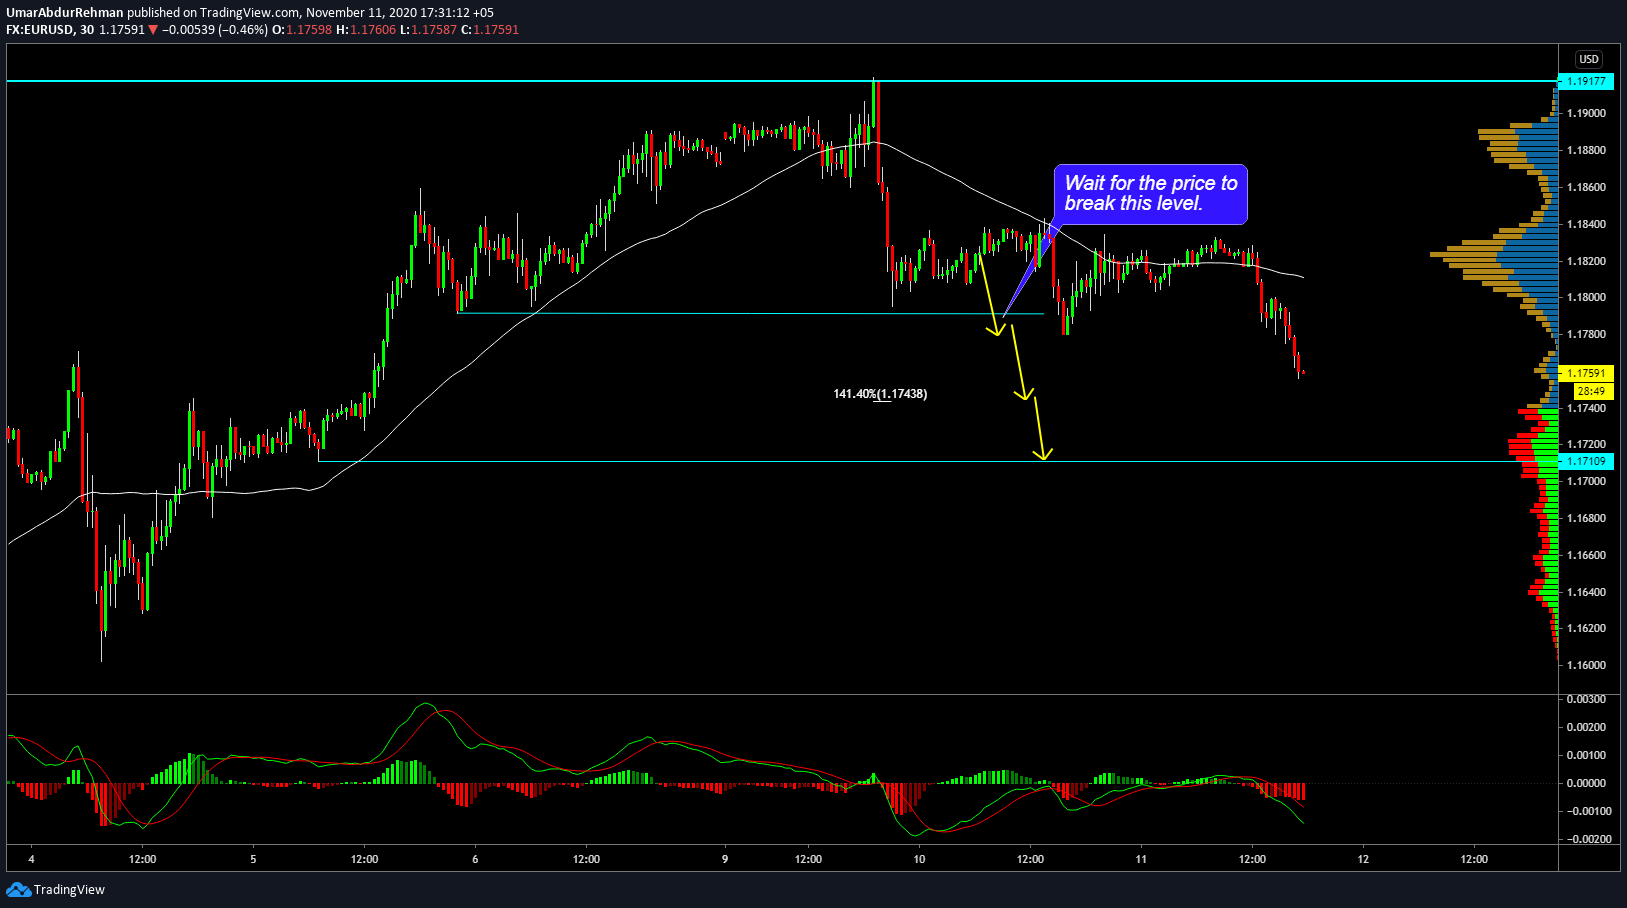Viewport: 1627px width, 908px height.
Task: Click the 1.16800 price axis label
Action: coord(1586,518)
